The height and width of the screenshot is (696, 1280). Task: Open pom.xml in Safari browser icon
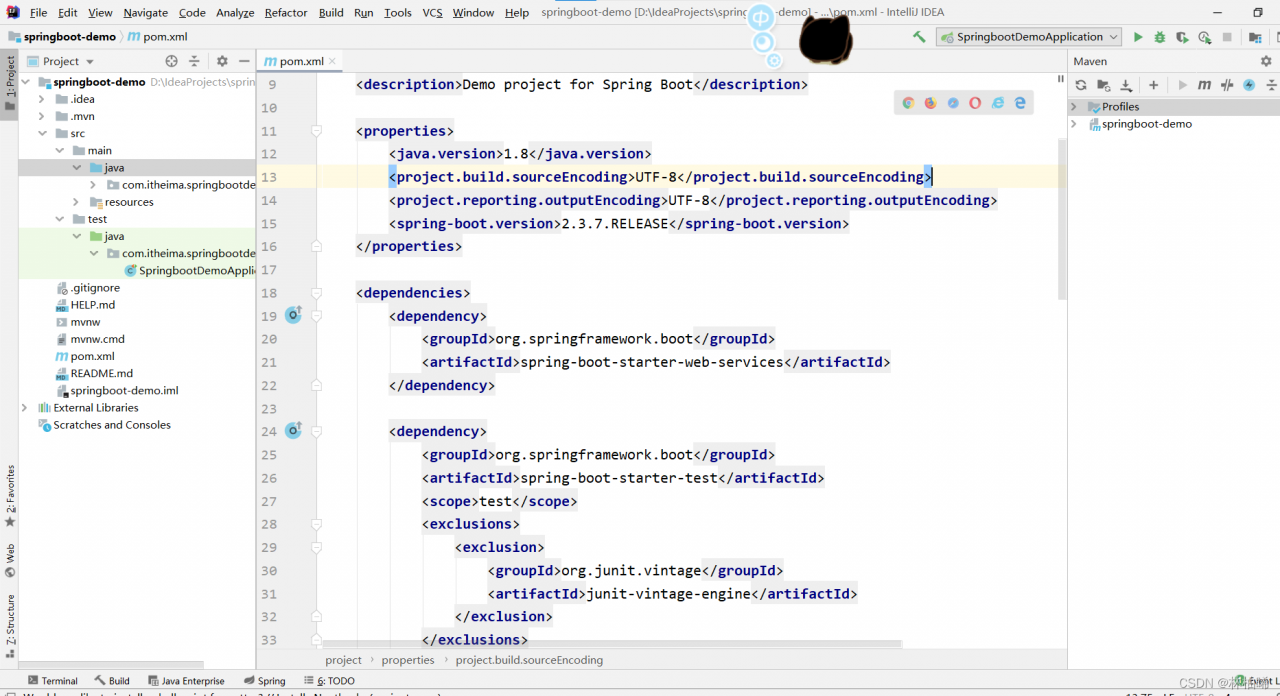[x=953, y=103]
